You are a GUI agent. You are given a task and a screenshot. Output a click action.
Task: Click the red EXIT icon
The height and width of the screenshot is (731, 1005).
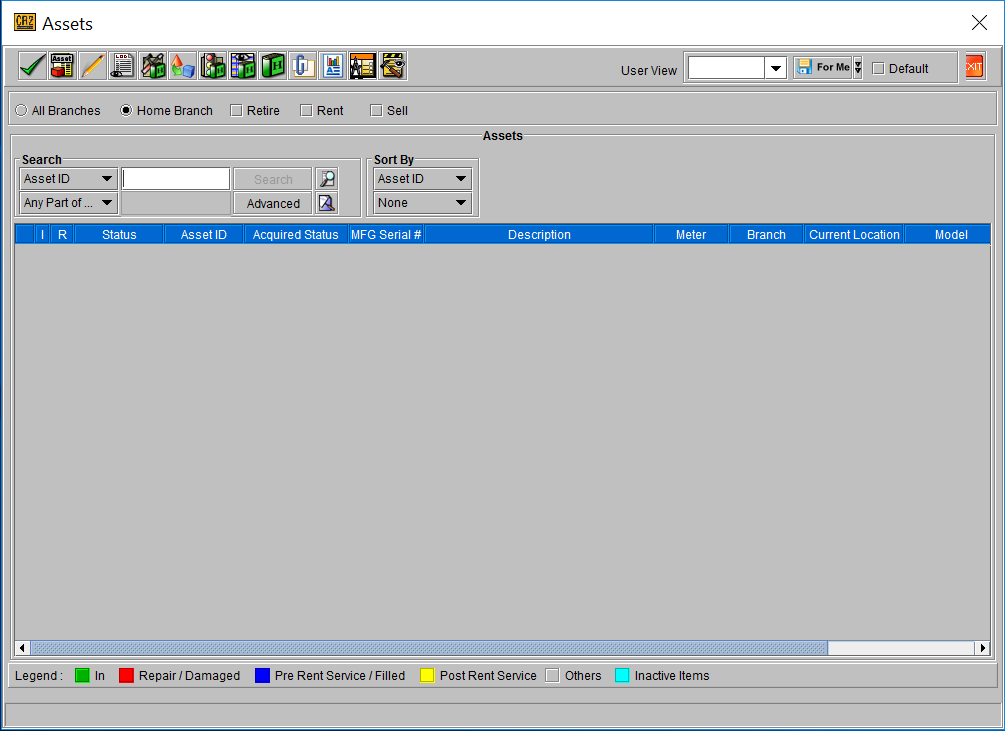click(x=974, y=67)
